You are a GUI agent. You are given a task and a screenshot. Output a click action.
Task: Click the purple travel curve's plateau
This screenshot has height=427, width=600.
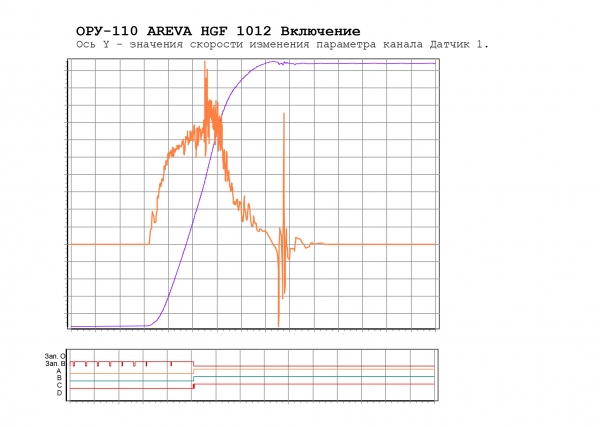[x=364, y=63]
